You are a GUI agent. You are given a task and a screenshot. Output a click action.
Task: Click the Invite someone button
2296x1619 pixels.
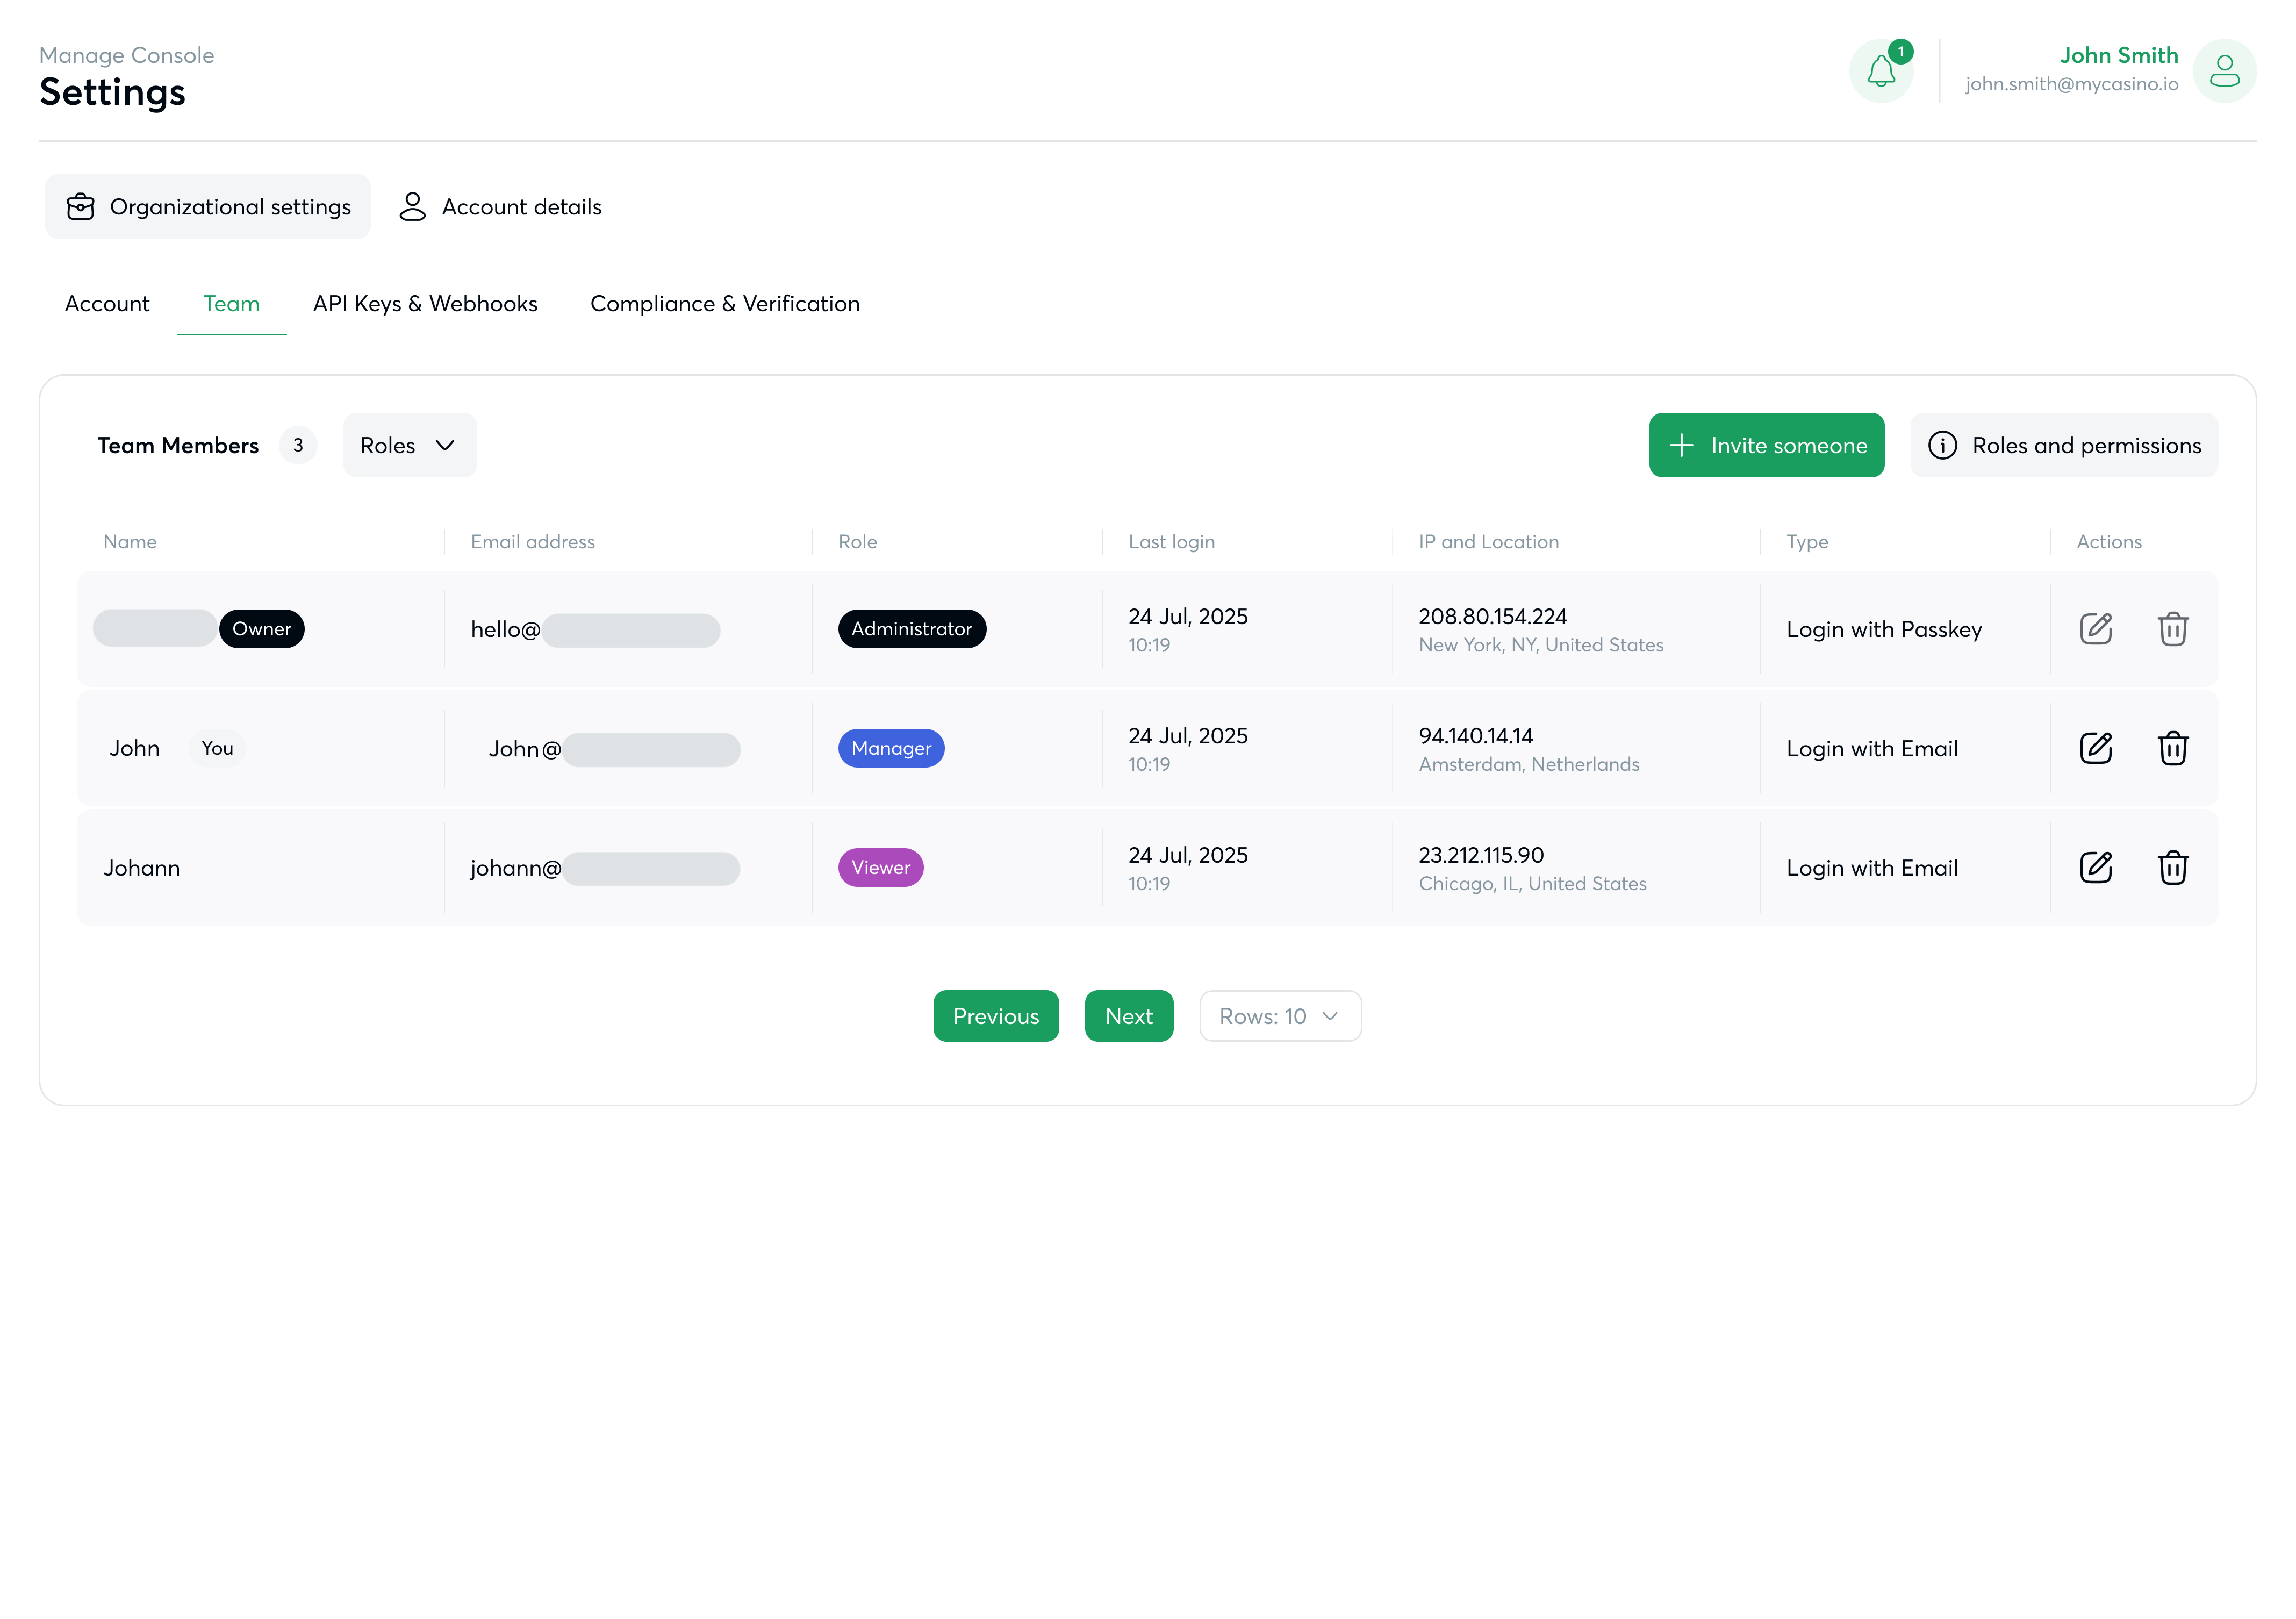point(1766,445)
